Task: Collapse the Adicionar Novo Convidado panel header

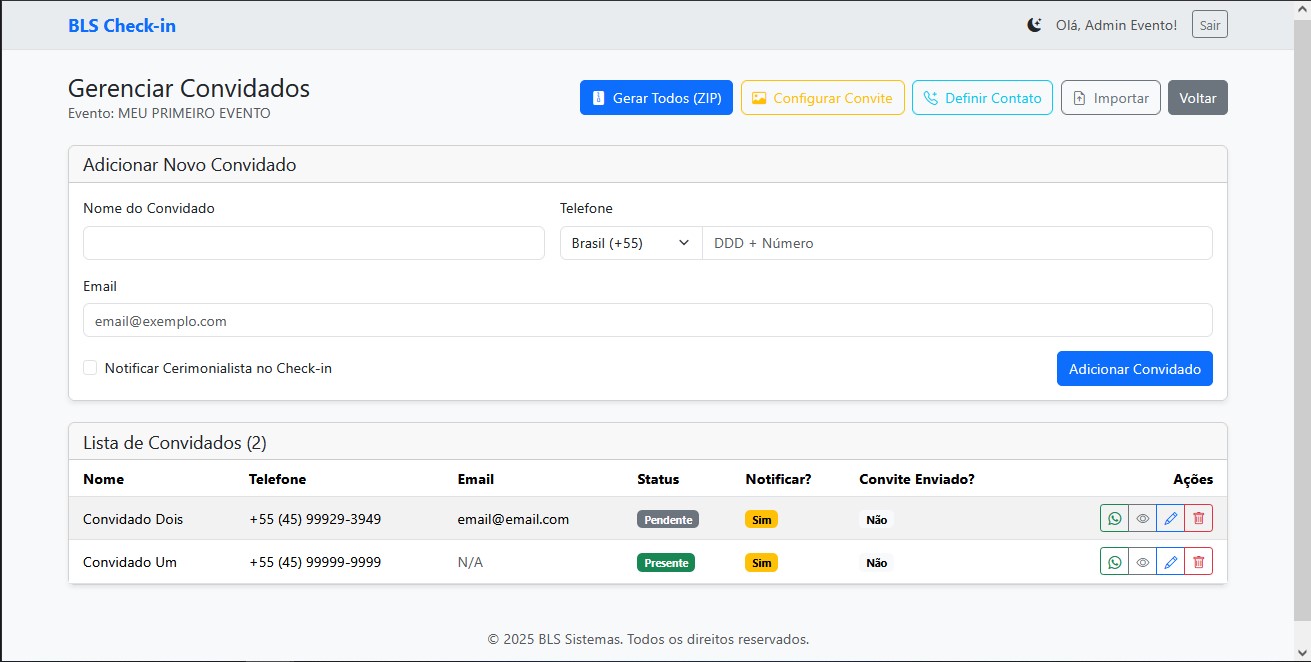Action: tap(188, 164)
